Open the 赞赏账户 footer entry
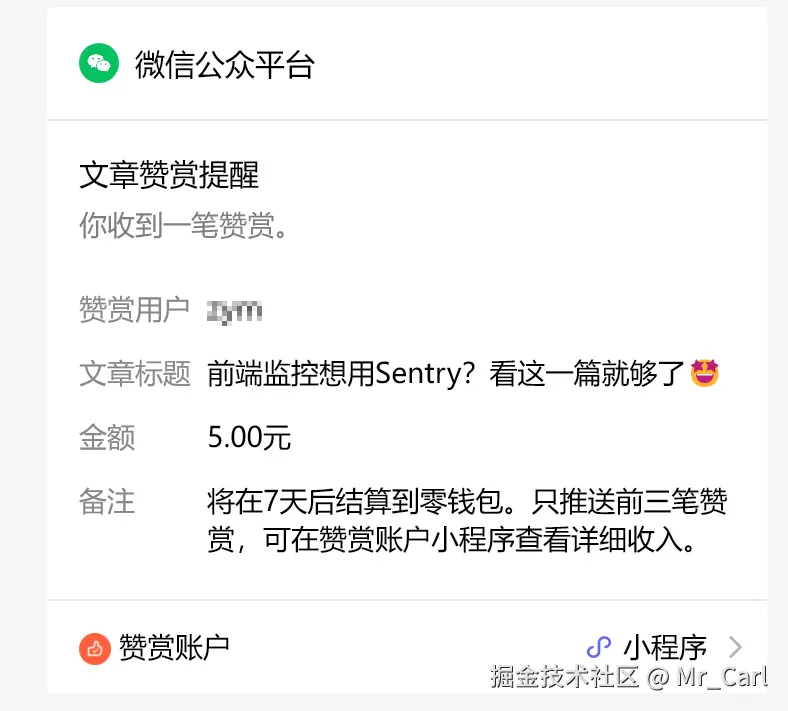 pyautogui.click(x=174, y=647)
